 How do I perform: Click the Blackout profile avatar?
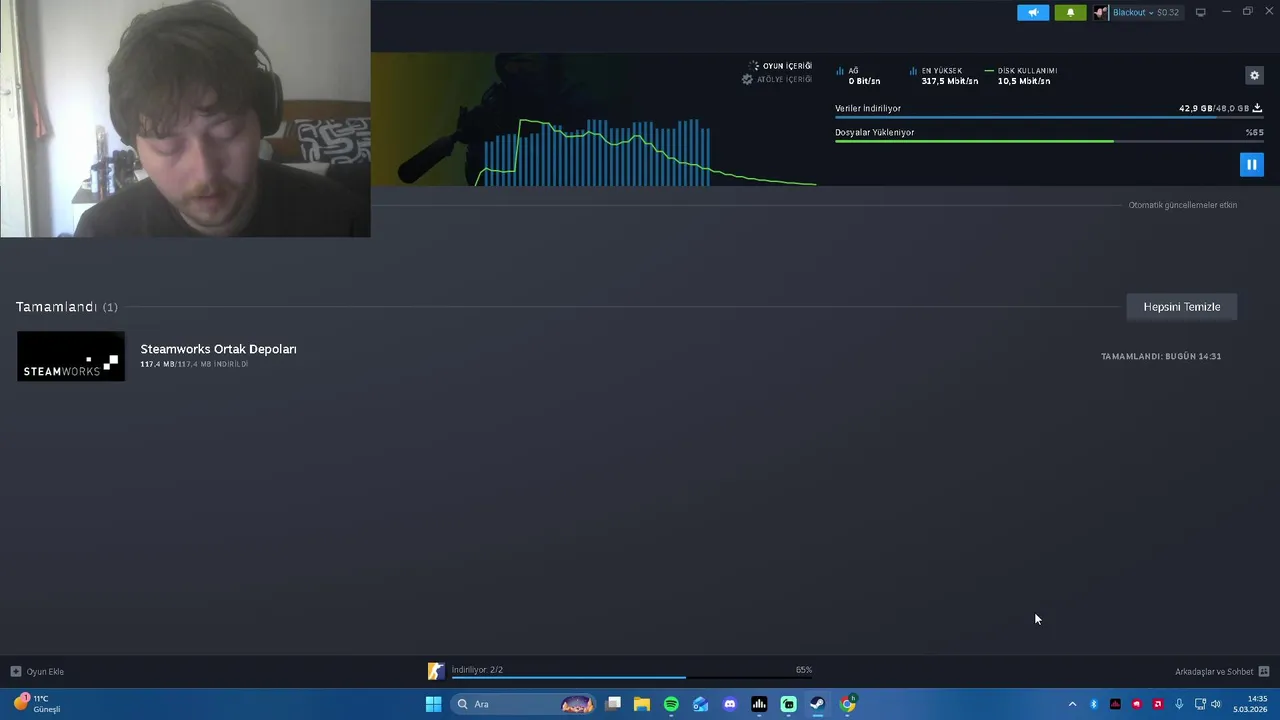pos(1101,12)
